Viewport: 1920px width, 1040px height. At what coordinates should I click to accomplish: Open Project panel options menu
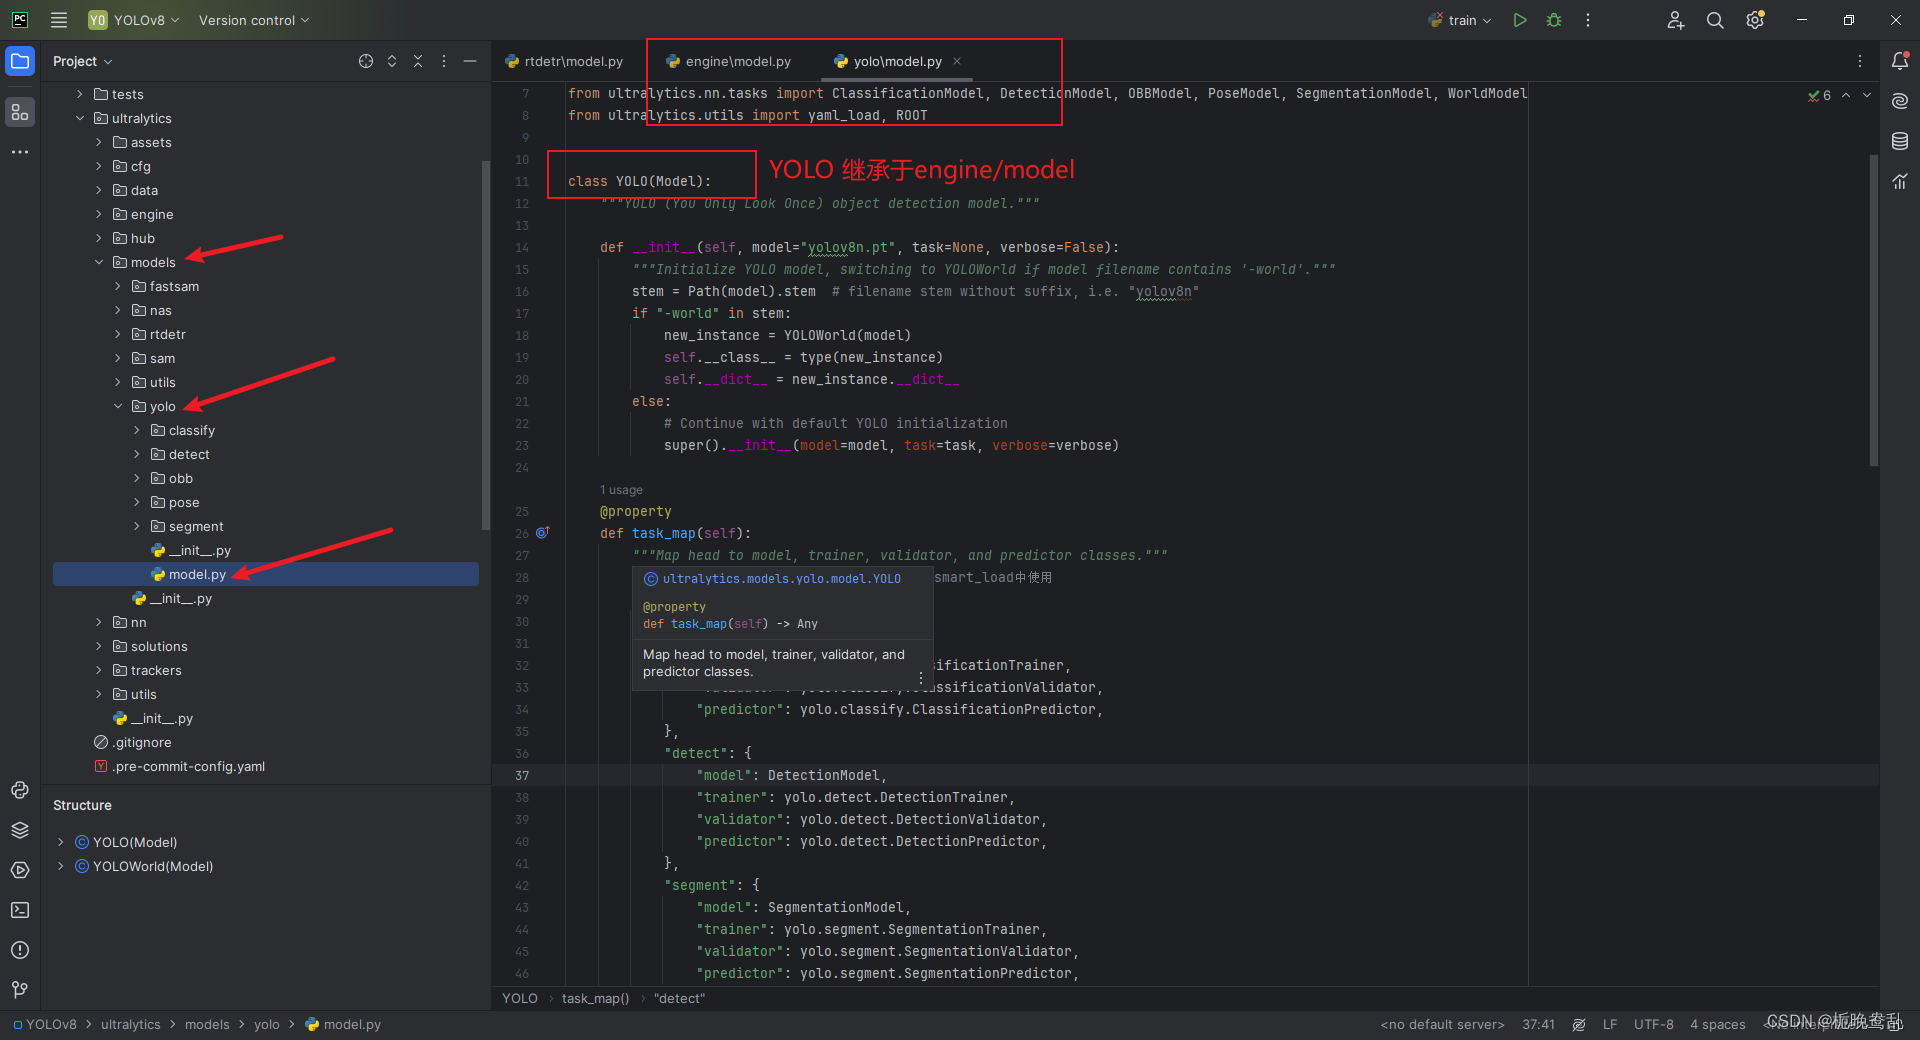(x=444, y=61)
